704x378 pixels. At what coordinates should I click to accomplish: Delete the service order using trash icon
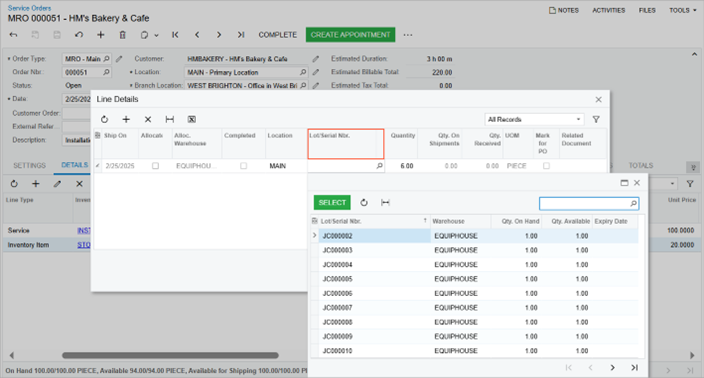tap(123, 35)
